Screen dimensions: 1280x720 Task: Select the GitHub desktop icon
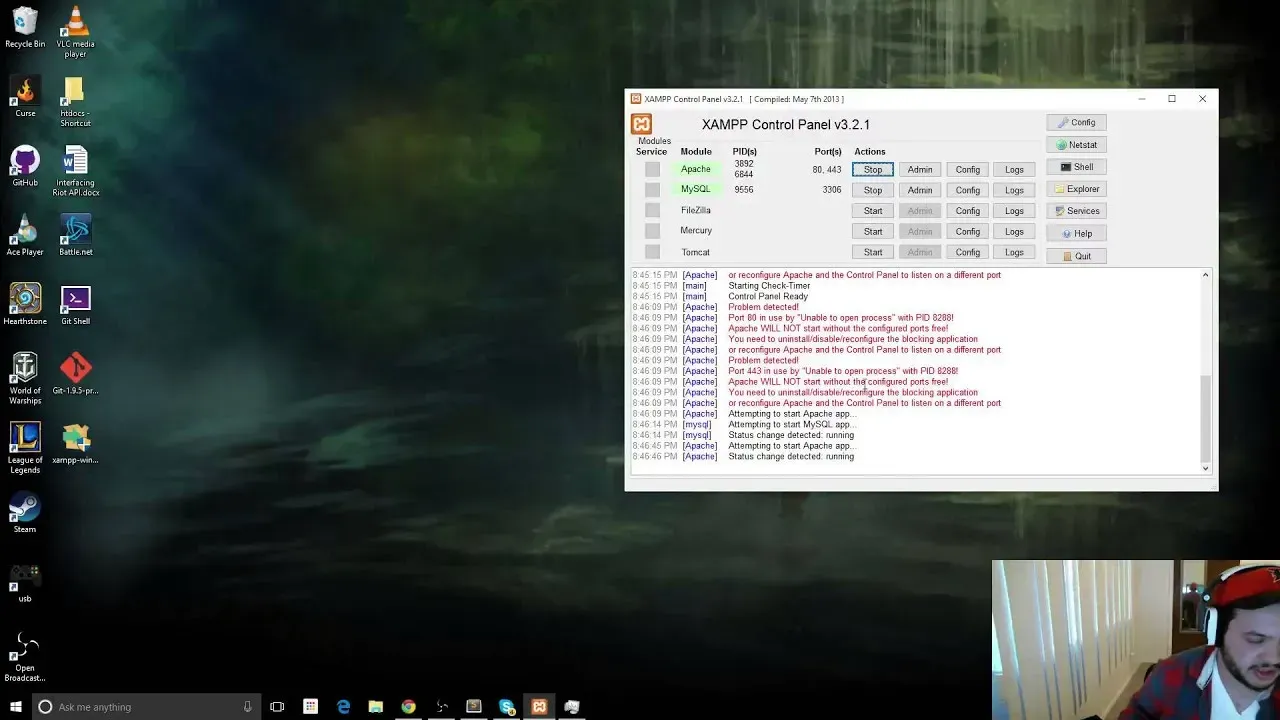point(25,166)
